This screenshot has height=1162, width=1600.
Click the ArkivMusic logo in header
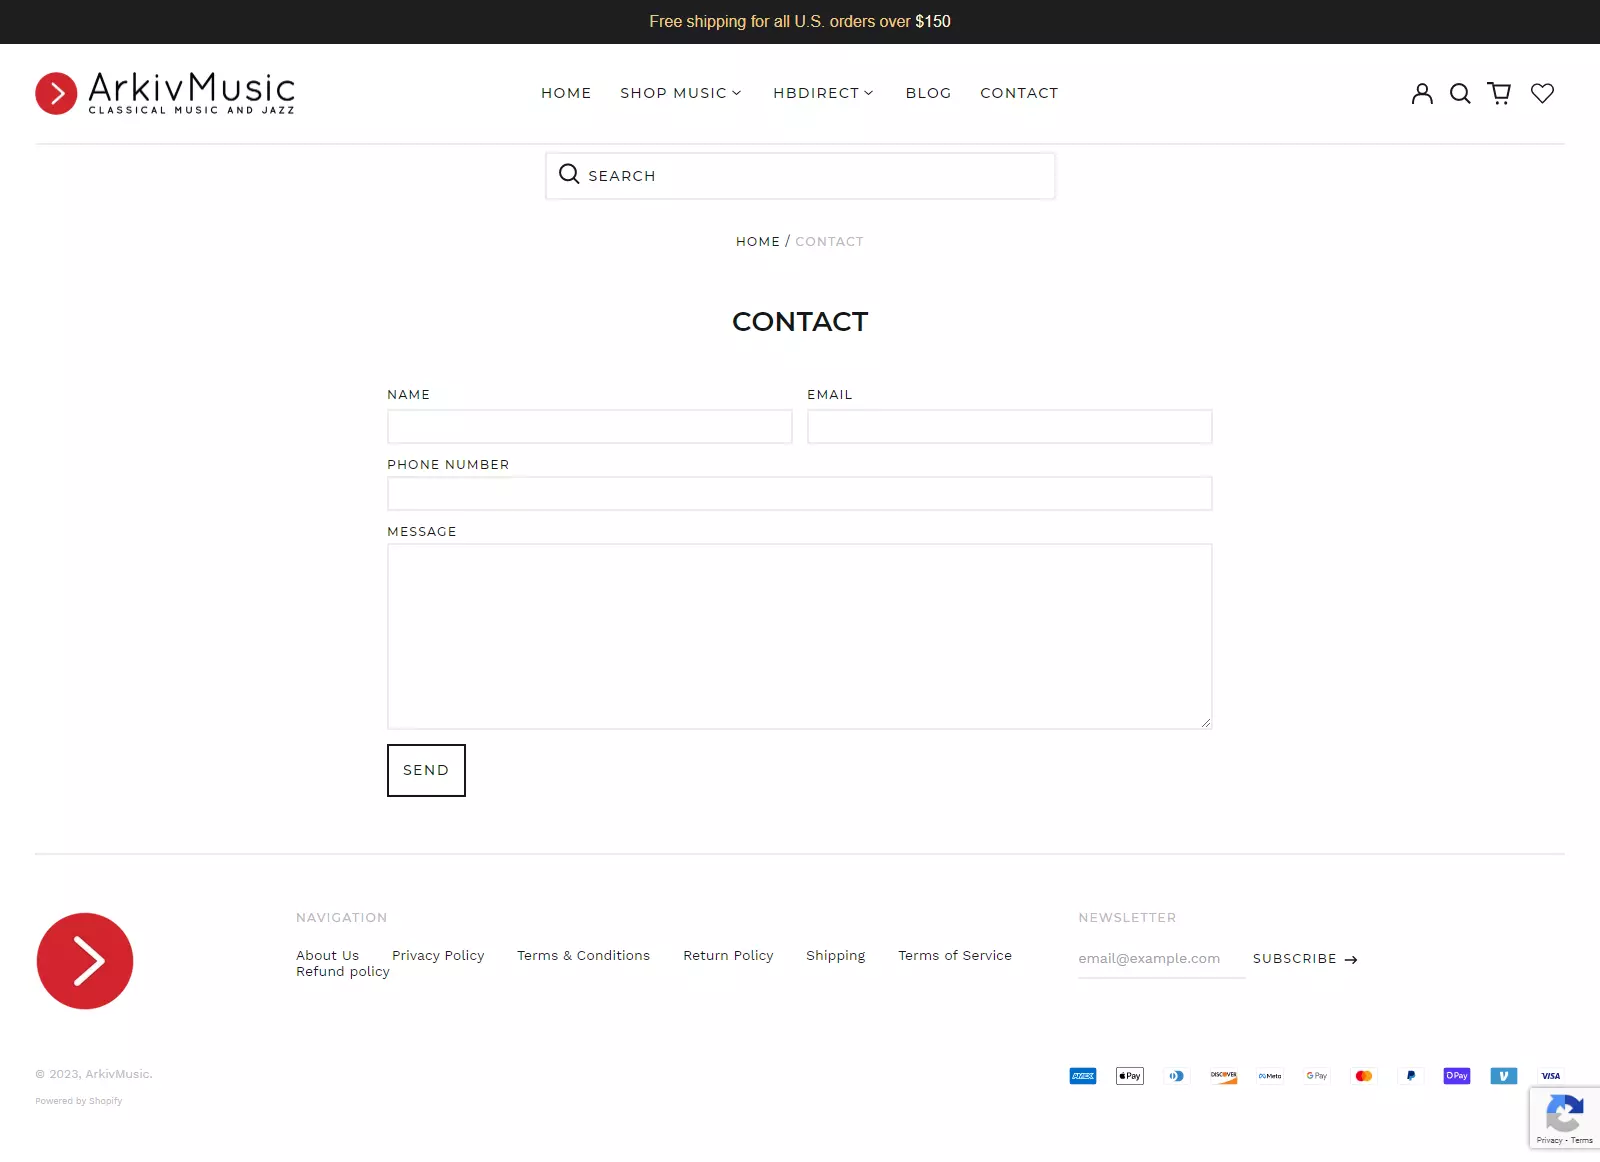coord(165,93)
